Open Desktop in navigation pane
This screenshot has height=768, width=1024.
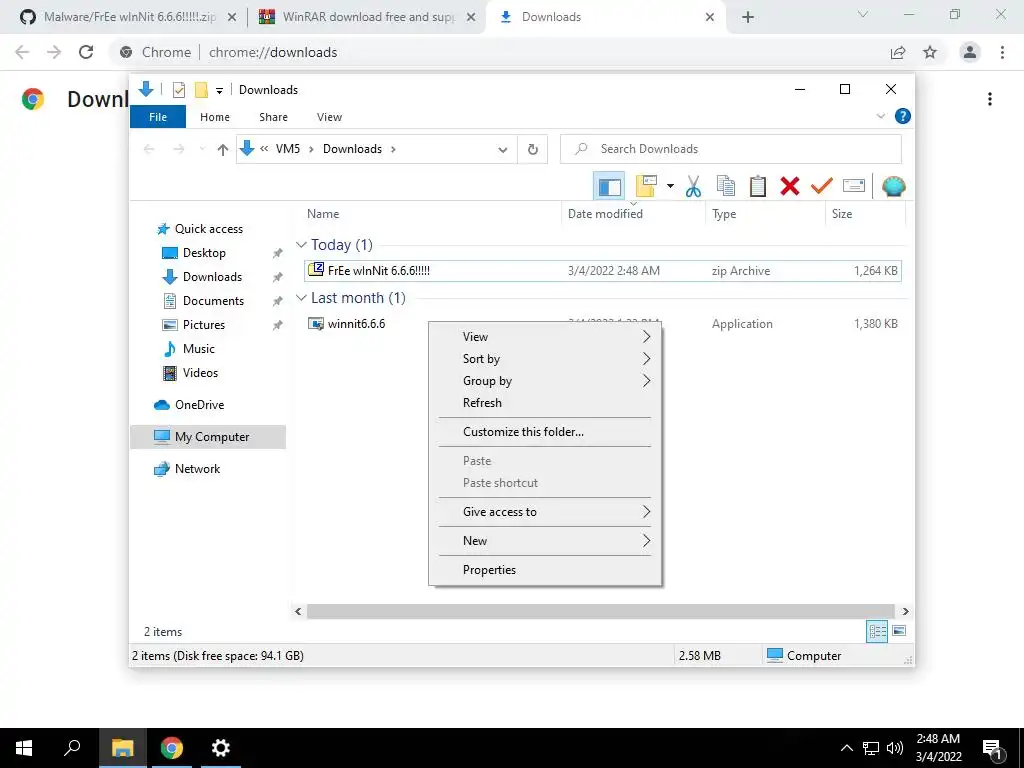pos(204,253)
